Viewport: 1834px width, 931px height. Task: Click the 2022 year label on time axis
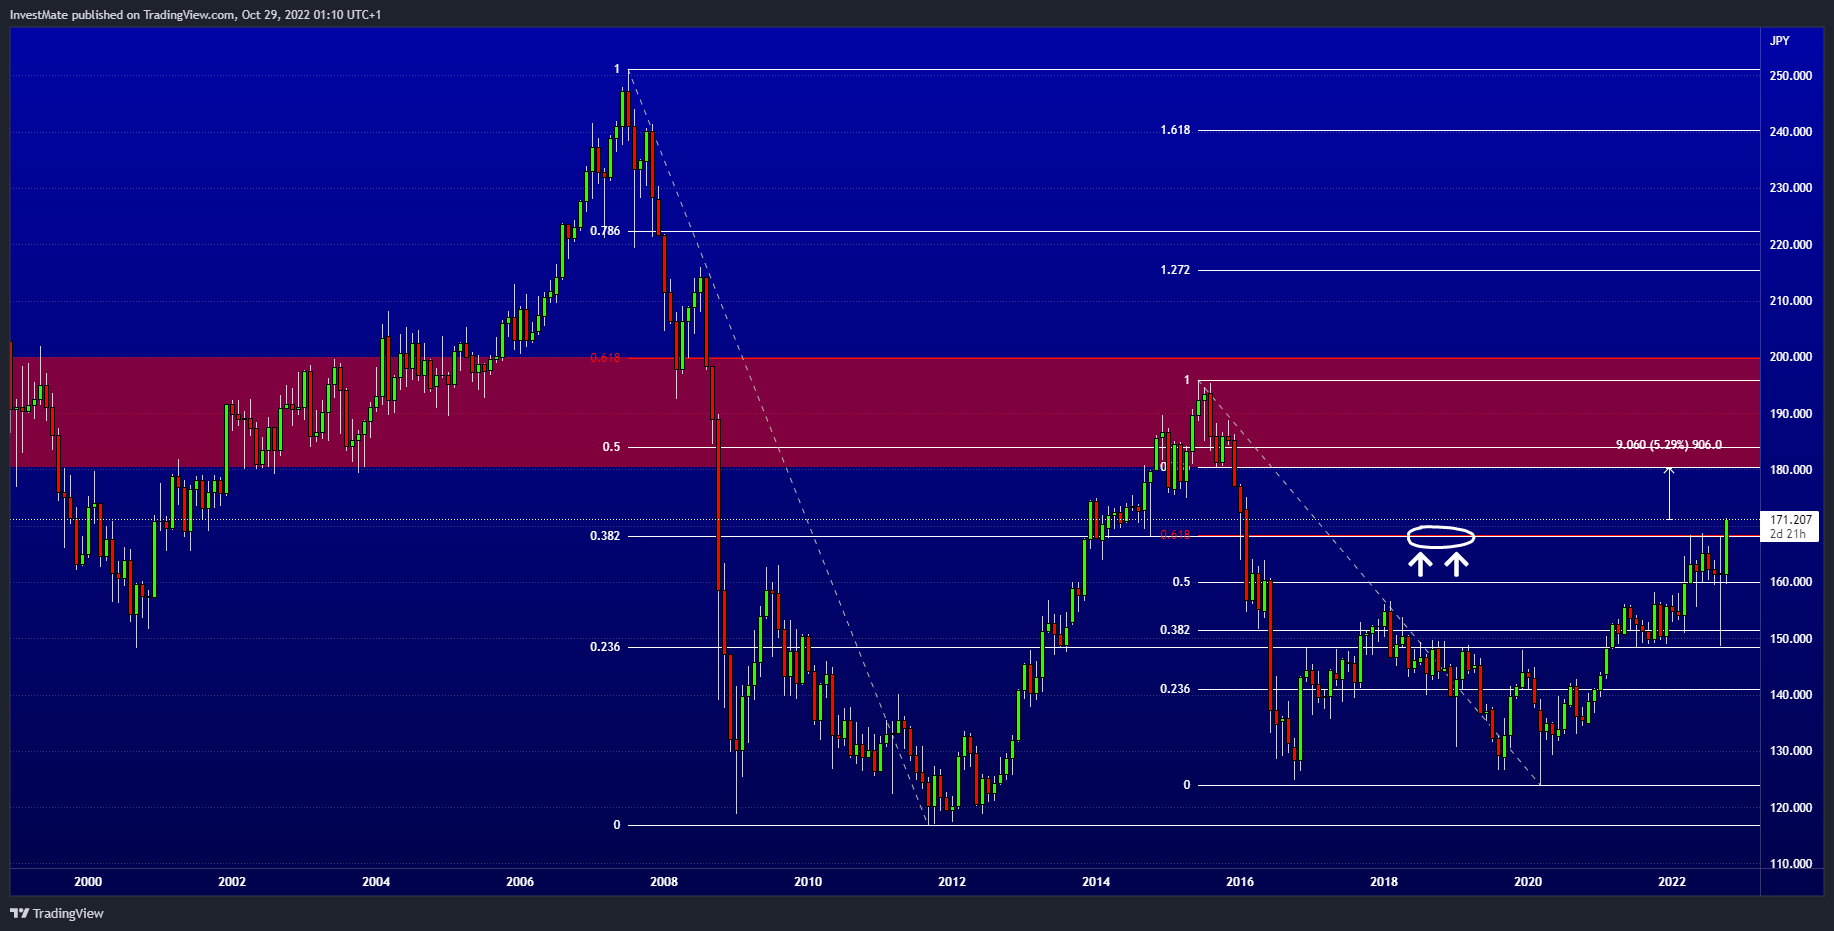pos(1672,882)
